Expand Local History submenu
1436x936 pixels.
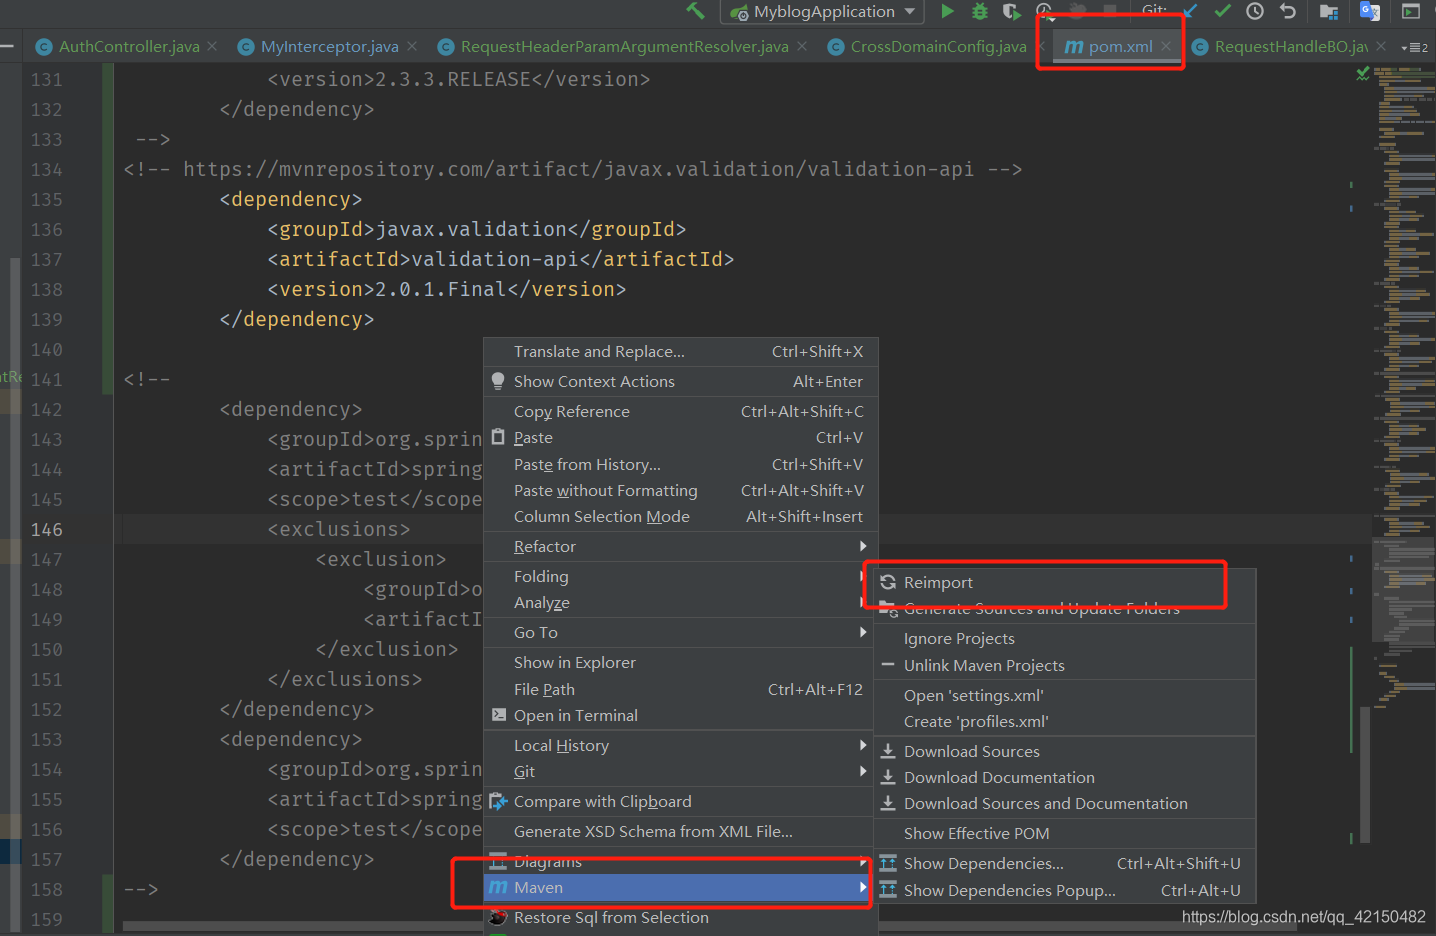point(680,746)
